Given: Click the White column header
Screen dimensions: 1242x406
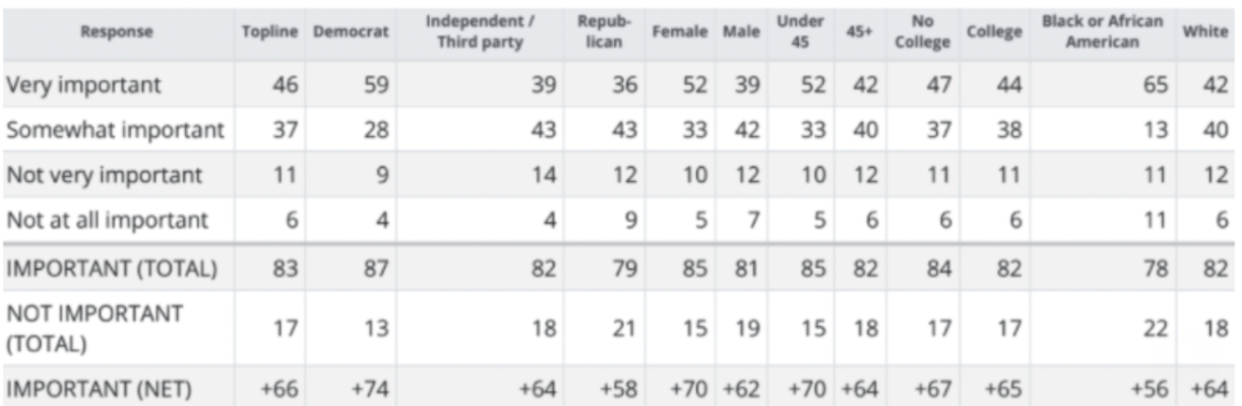Looking at the screenshot, I should pos(1206,32).
